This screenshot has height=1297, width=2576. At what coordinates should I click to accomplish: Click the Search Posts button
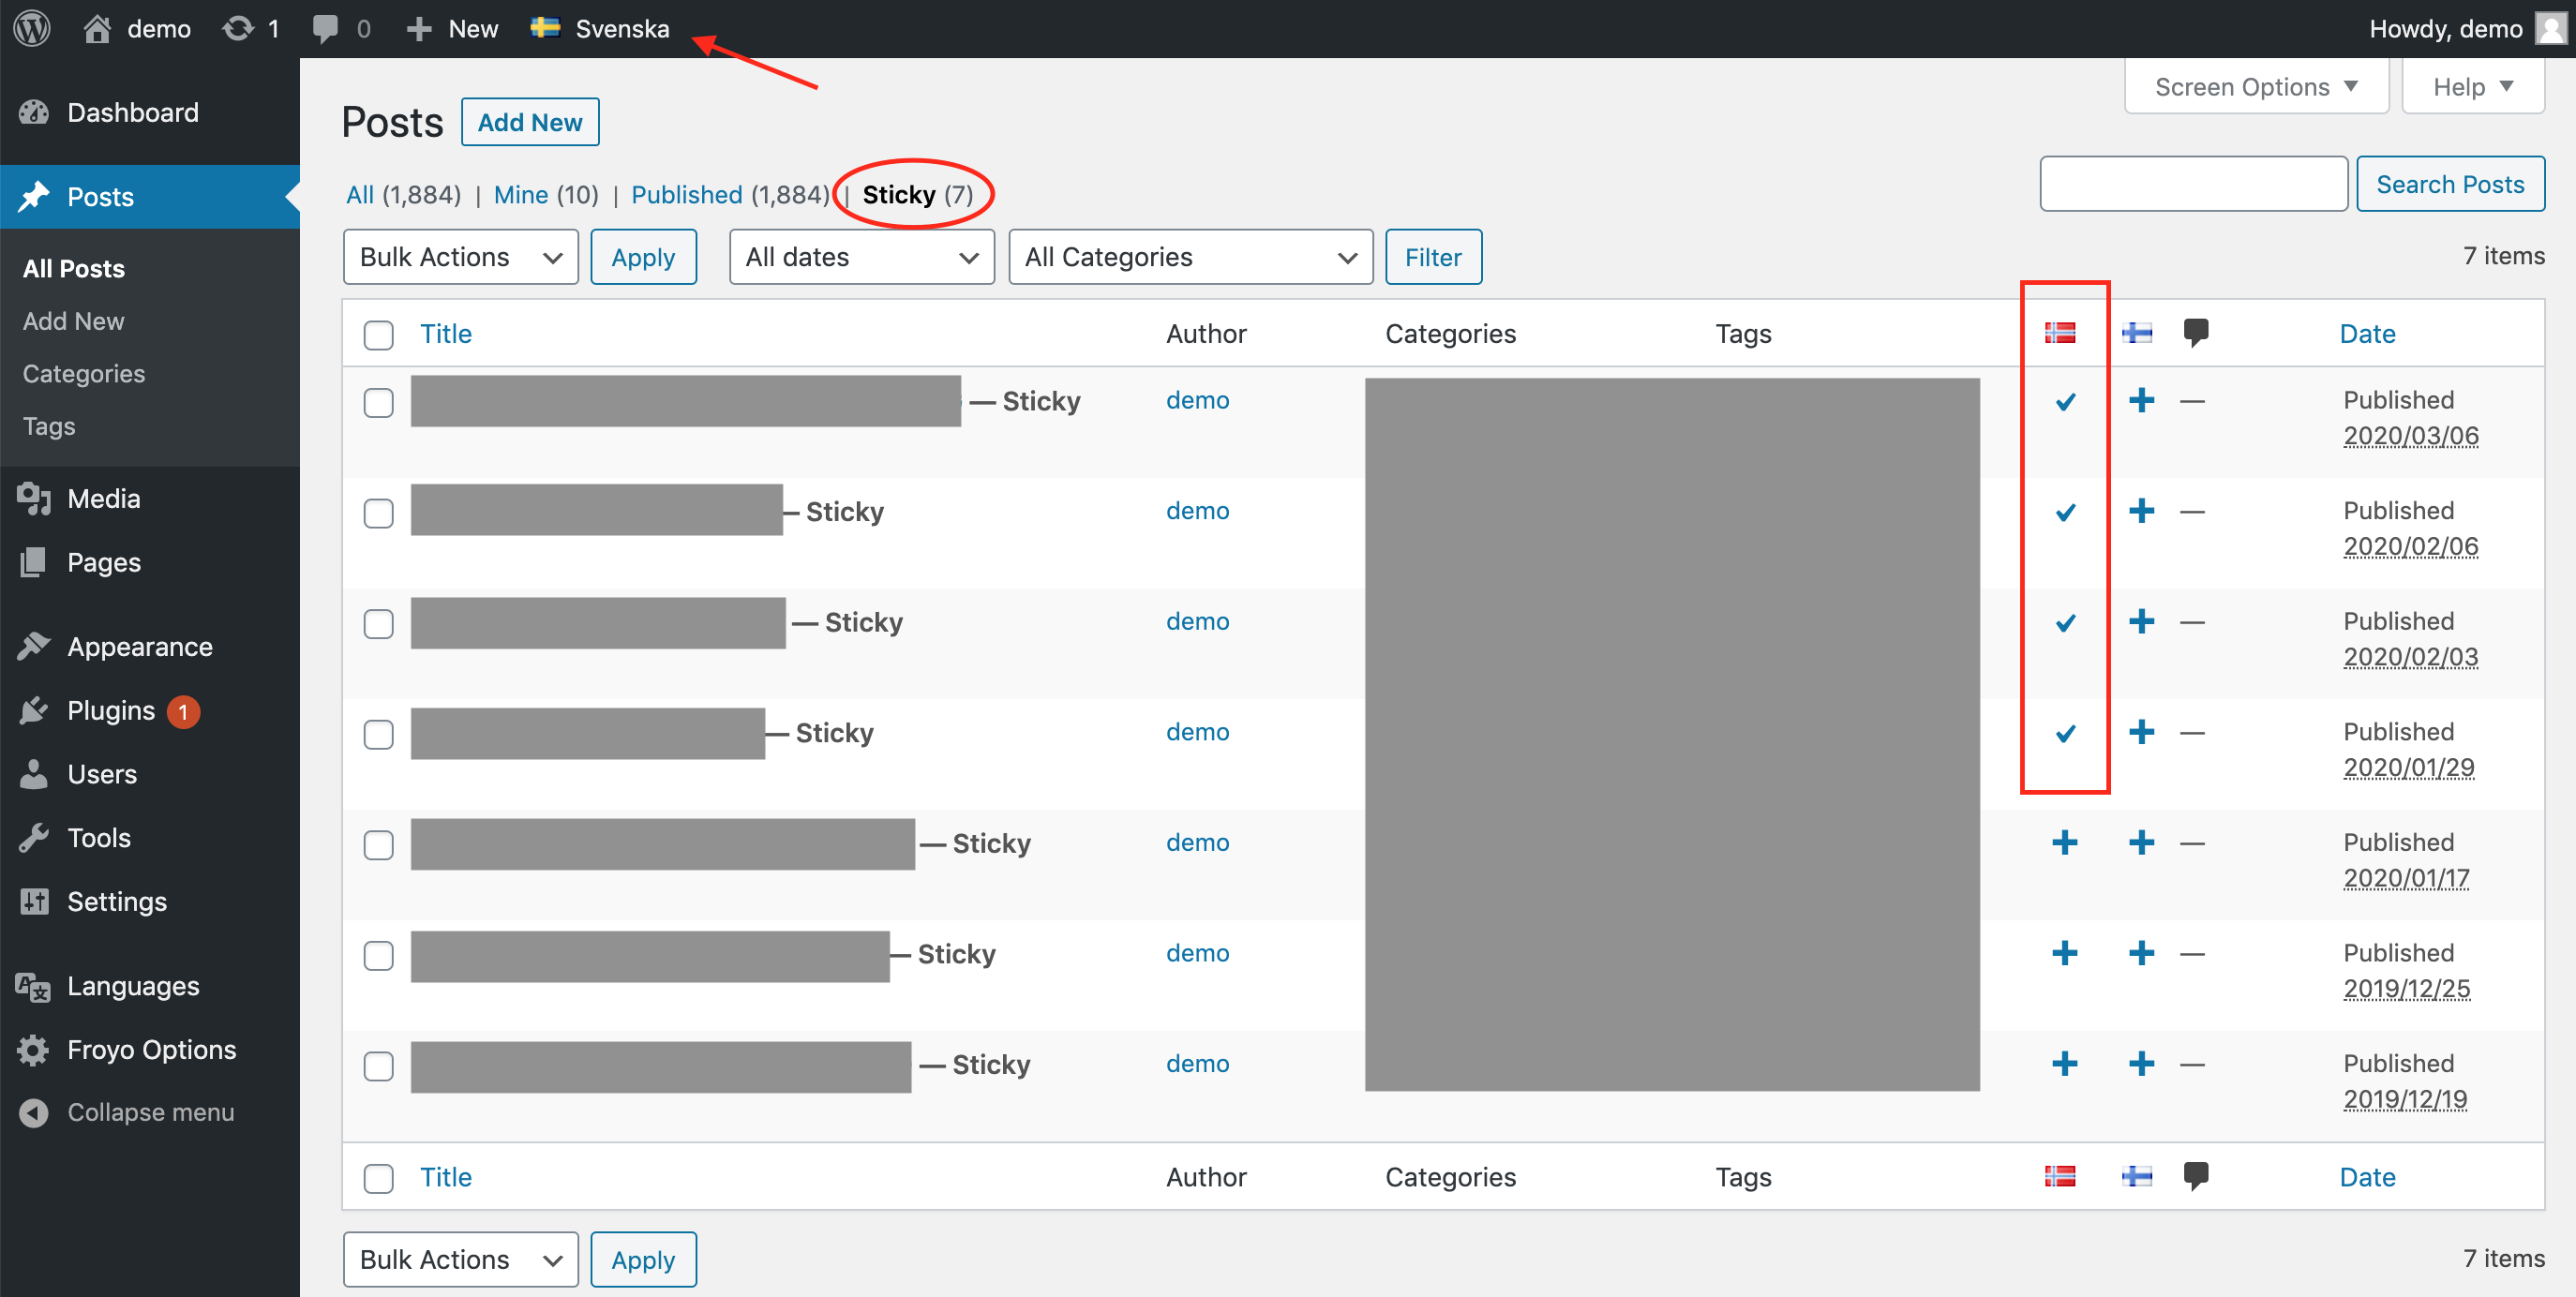[x=2451, y=184]
